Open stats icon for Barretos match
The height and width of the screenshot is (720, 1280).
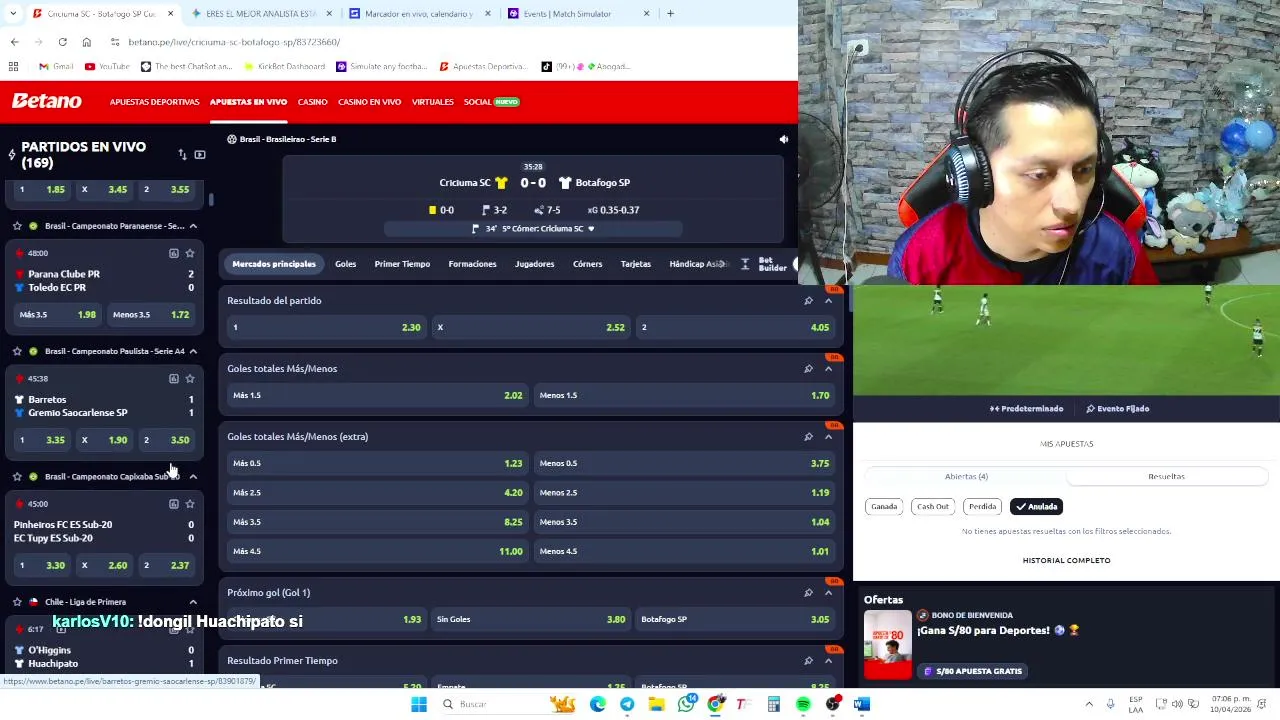(173, 378)
